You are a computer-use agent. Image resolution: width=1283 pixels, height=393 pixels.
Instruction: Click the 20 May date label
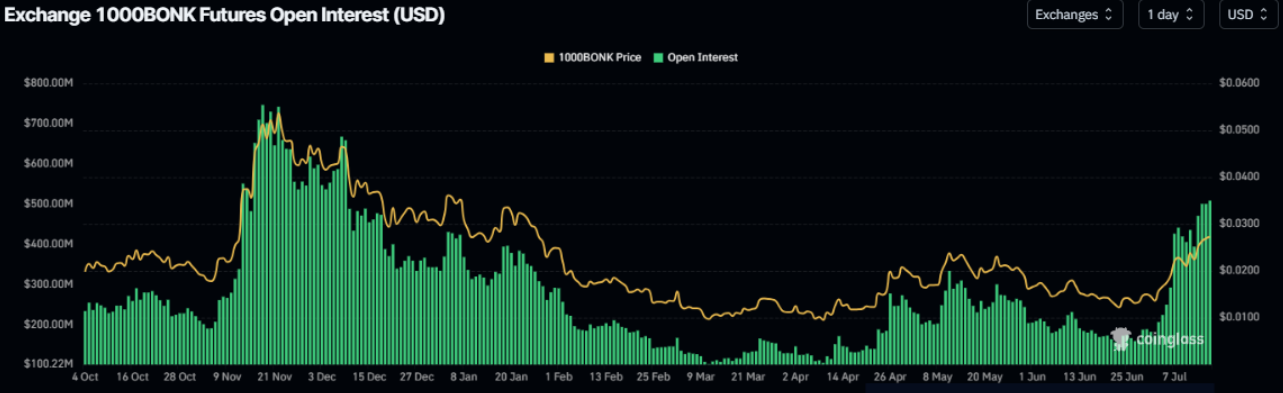click(985, 378)
